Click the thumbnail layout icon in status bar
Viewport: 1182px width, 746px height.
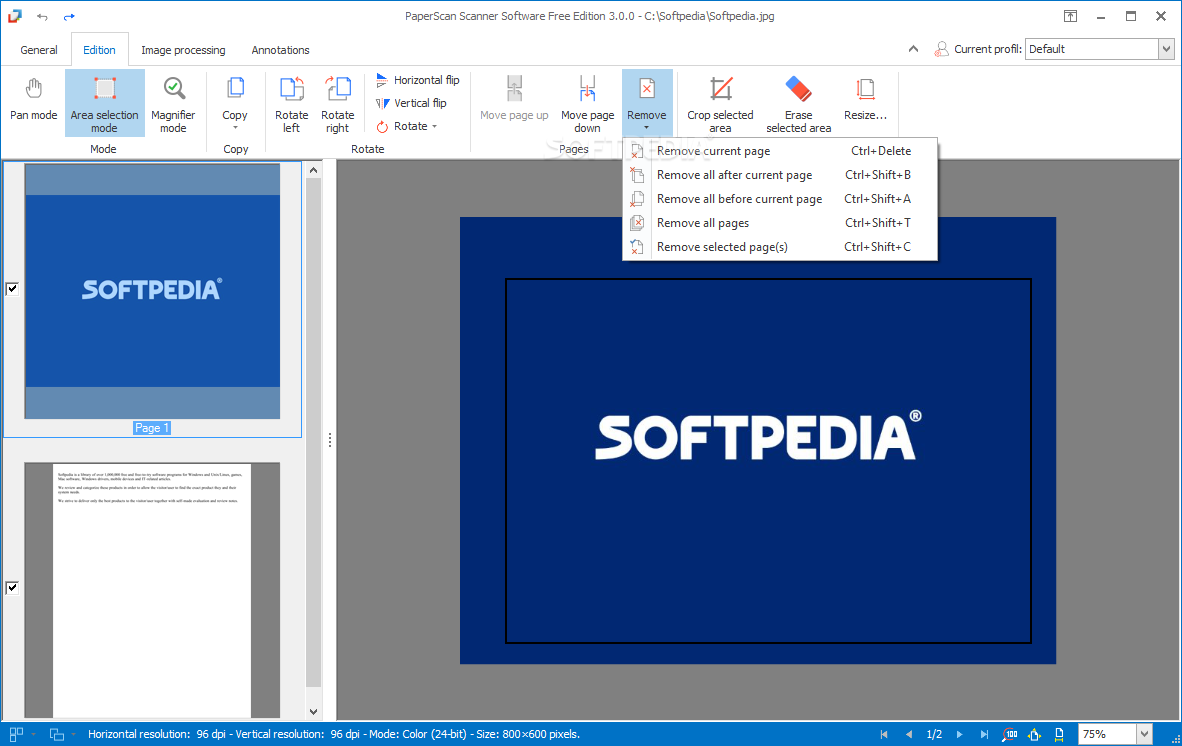(x=16, y=734)
